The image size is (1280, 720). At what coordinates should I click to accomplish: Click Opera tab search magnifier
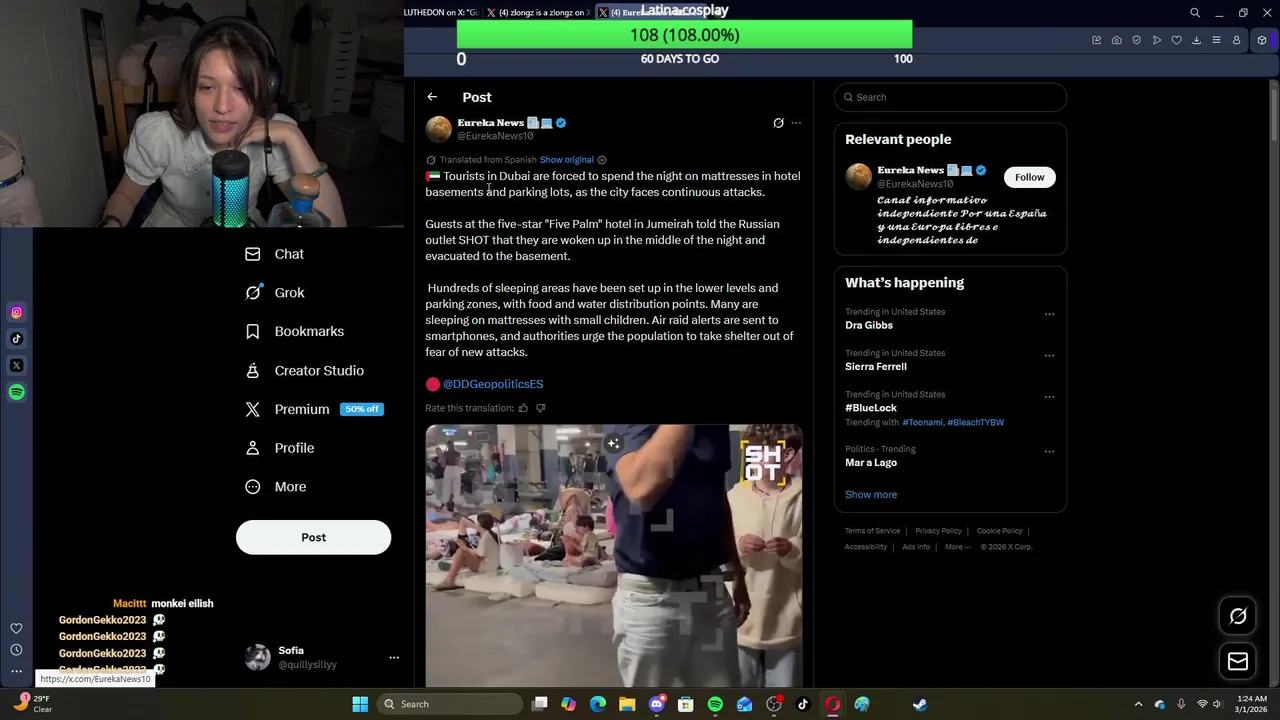tap(1195, 13)
